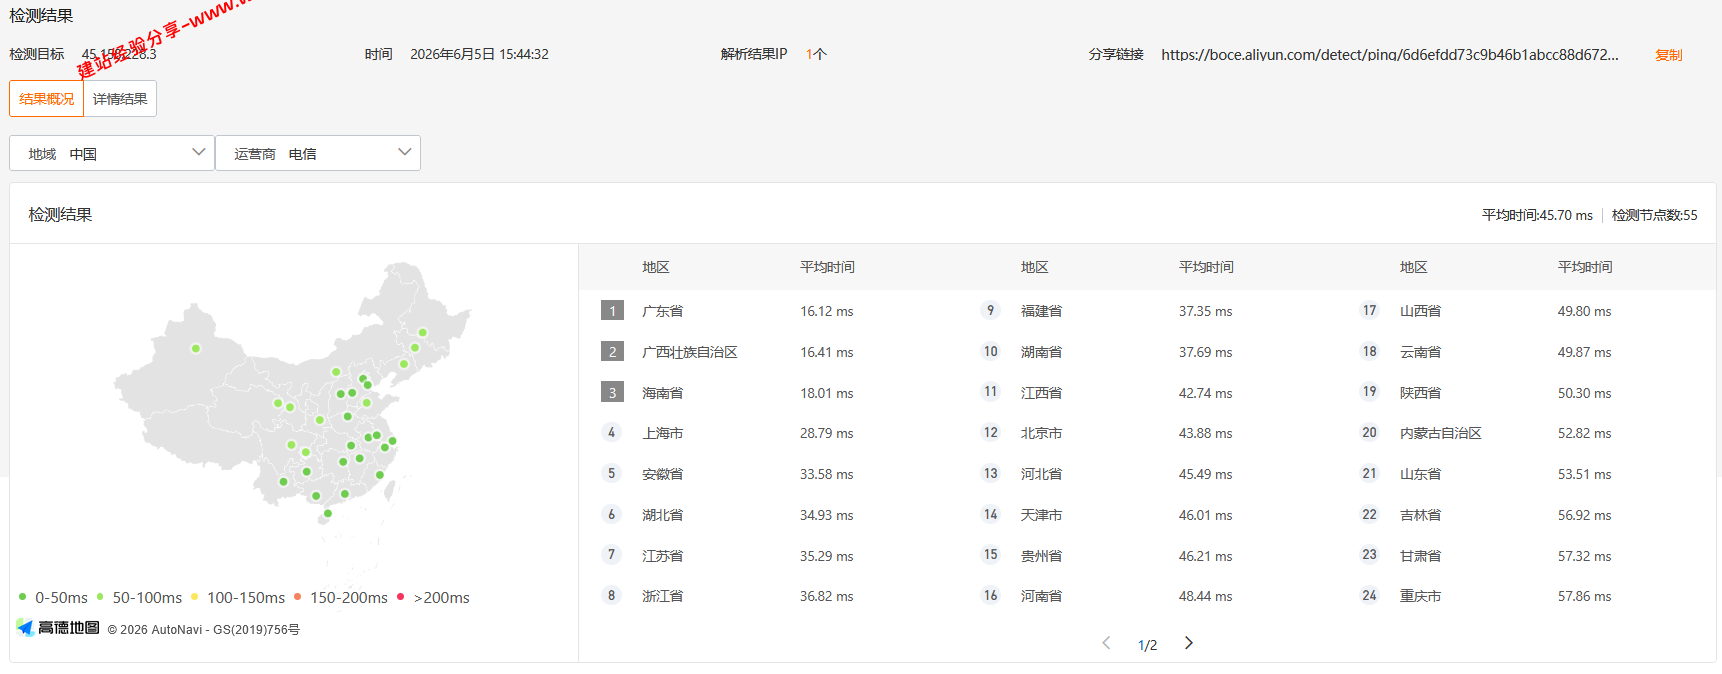Screen dimensions: 1722x674
Task: Click the 河北省 region name
Action: tap(1041, 474)
